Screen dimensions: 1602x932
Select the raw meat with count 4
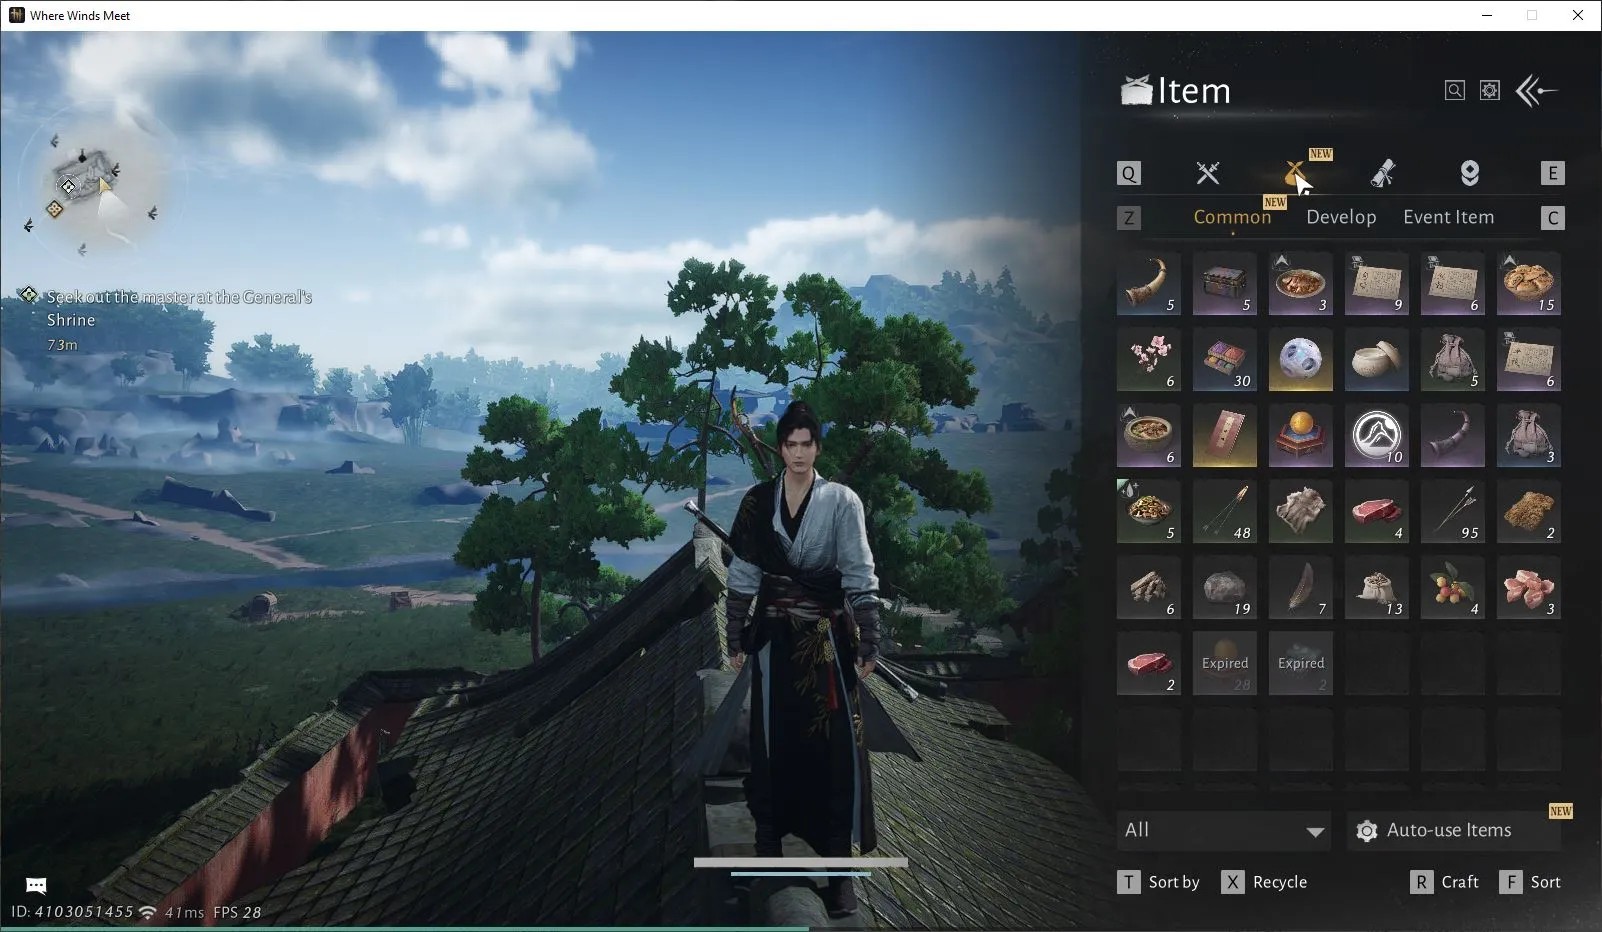pos(1377,511)
